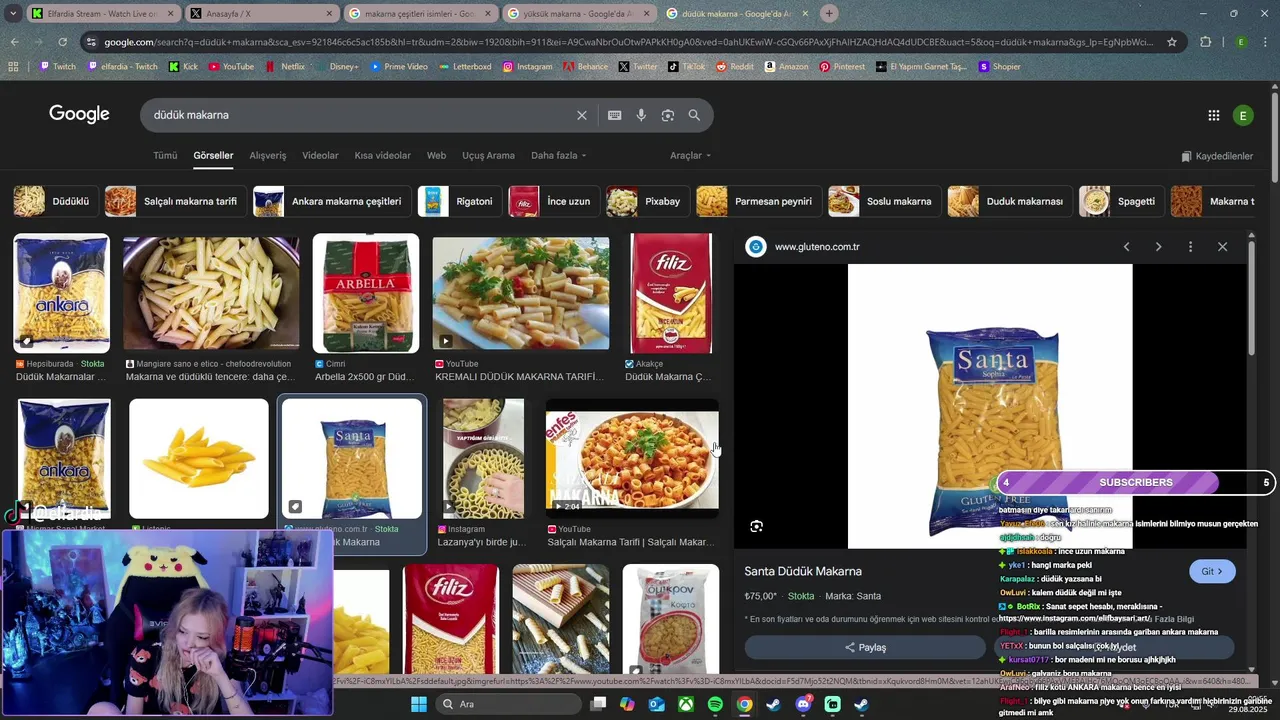
Task: Switch to the Kısa videolar tab
Action: [x=383, y=156]
